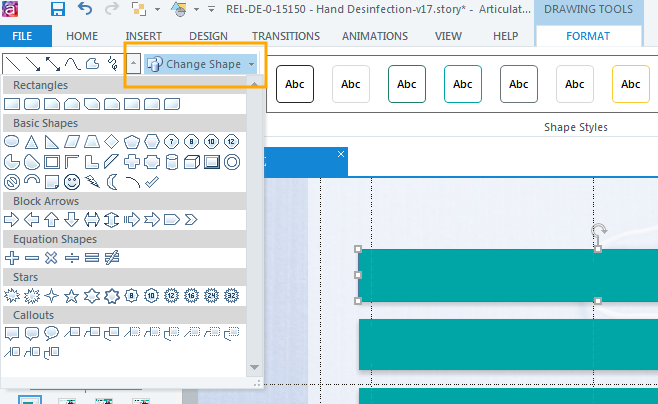This screenshot has height=404, width=658.
Task: Pick the cube shape
Action: [x=192, y=162]
